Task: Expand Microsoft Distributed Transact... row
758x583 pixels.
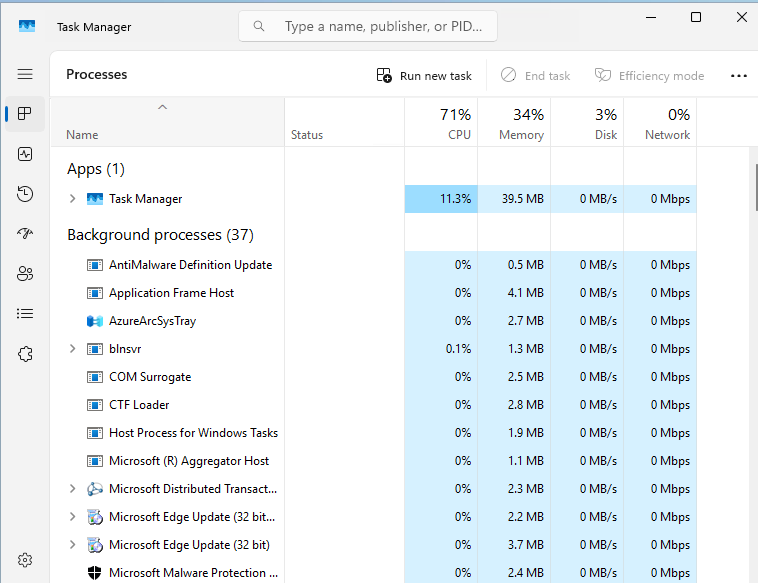Action: pos(73,489)
